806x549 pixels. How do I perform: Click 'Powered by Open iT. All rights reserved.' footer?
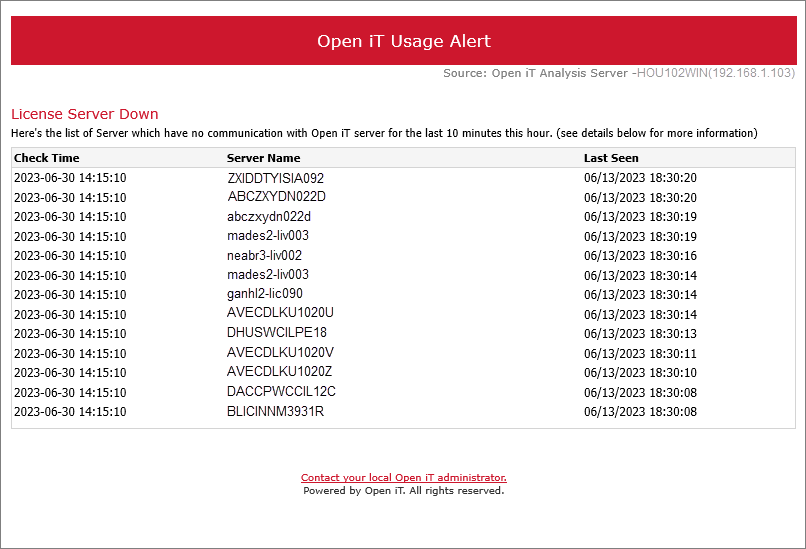[404, 491]
